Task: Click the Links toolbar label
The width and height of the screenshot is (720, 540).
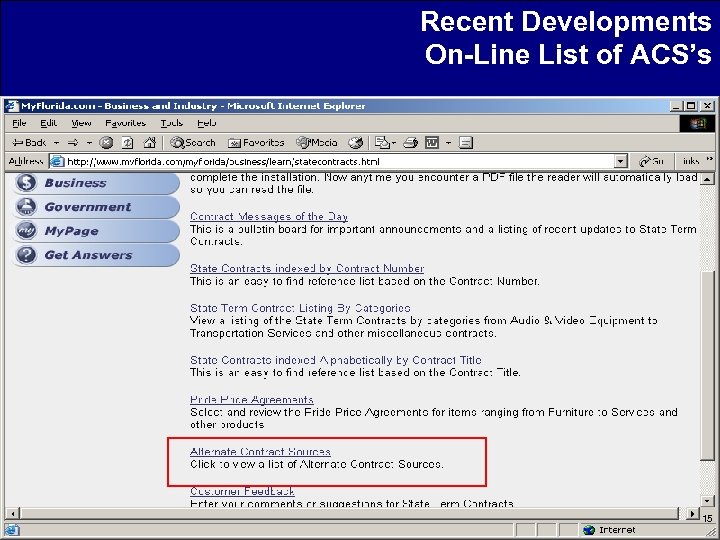Action: tap(691, 161)
